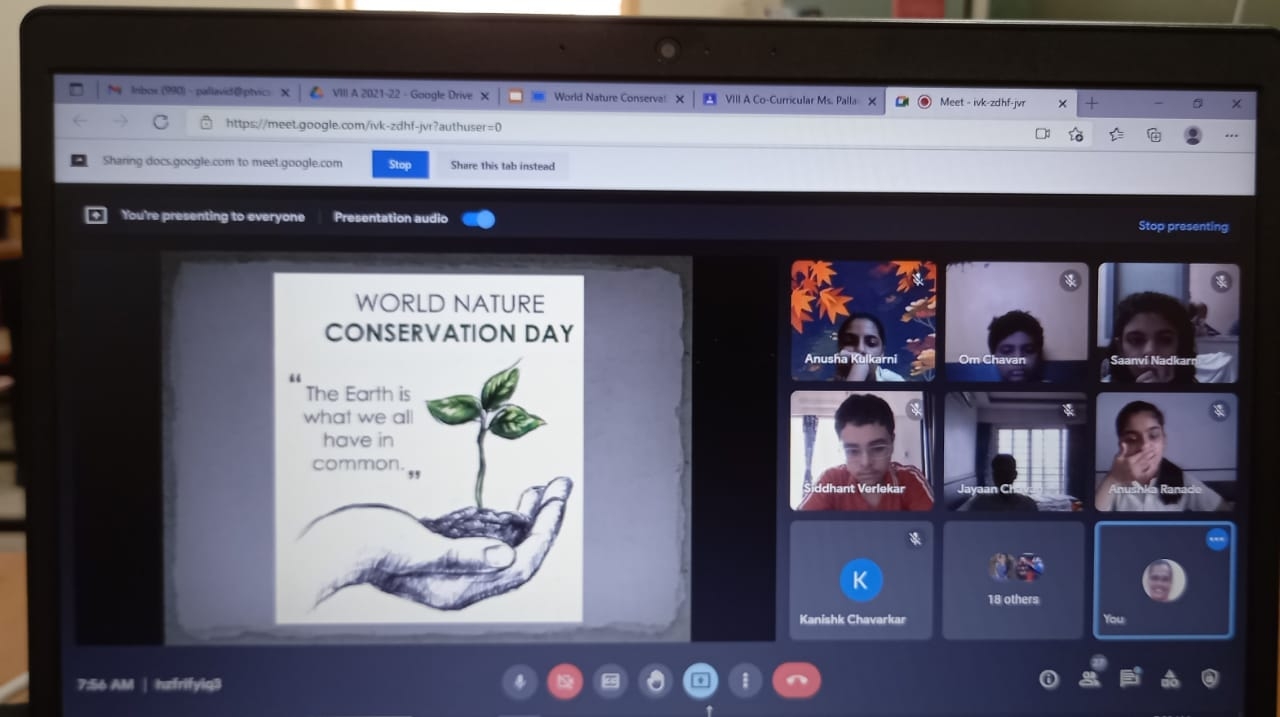Image resolution: width=1280 pixels, height=717 pixels.
Task: Open the in-call chat panel
Action: click(x=1130, y=679)
